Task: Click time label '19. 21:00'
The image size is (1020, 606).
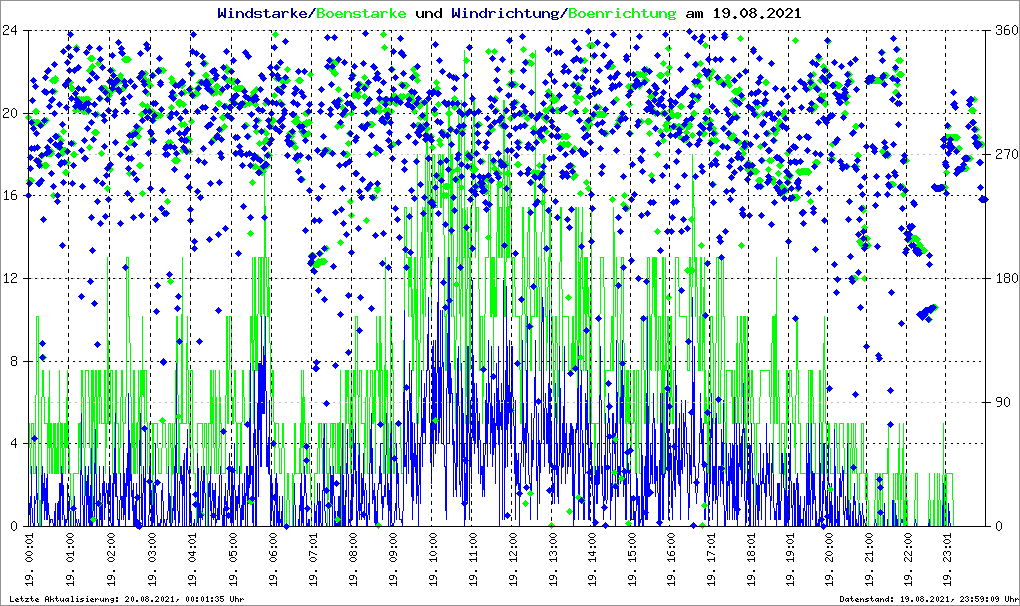Action: pos(868,559)
